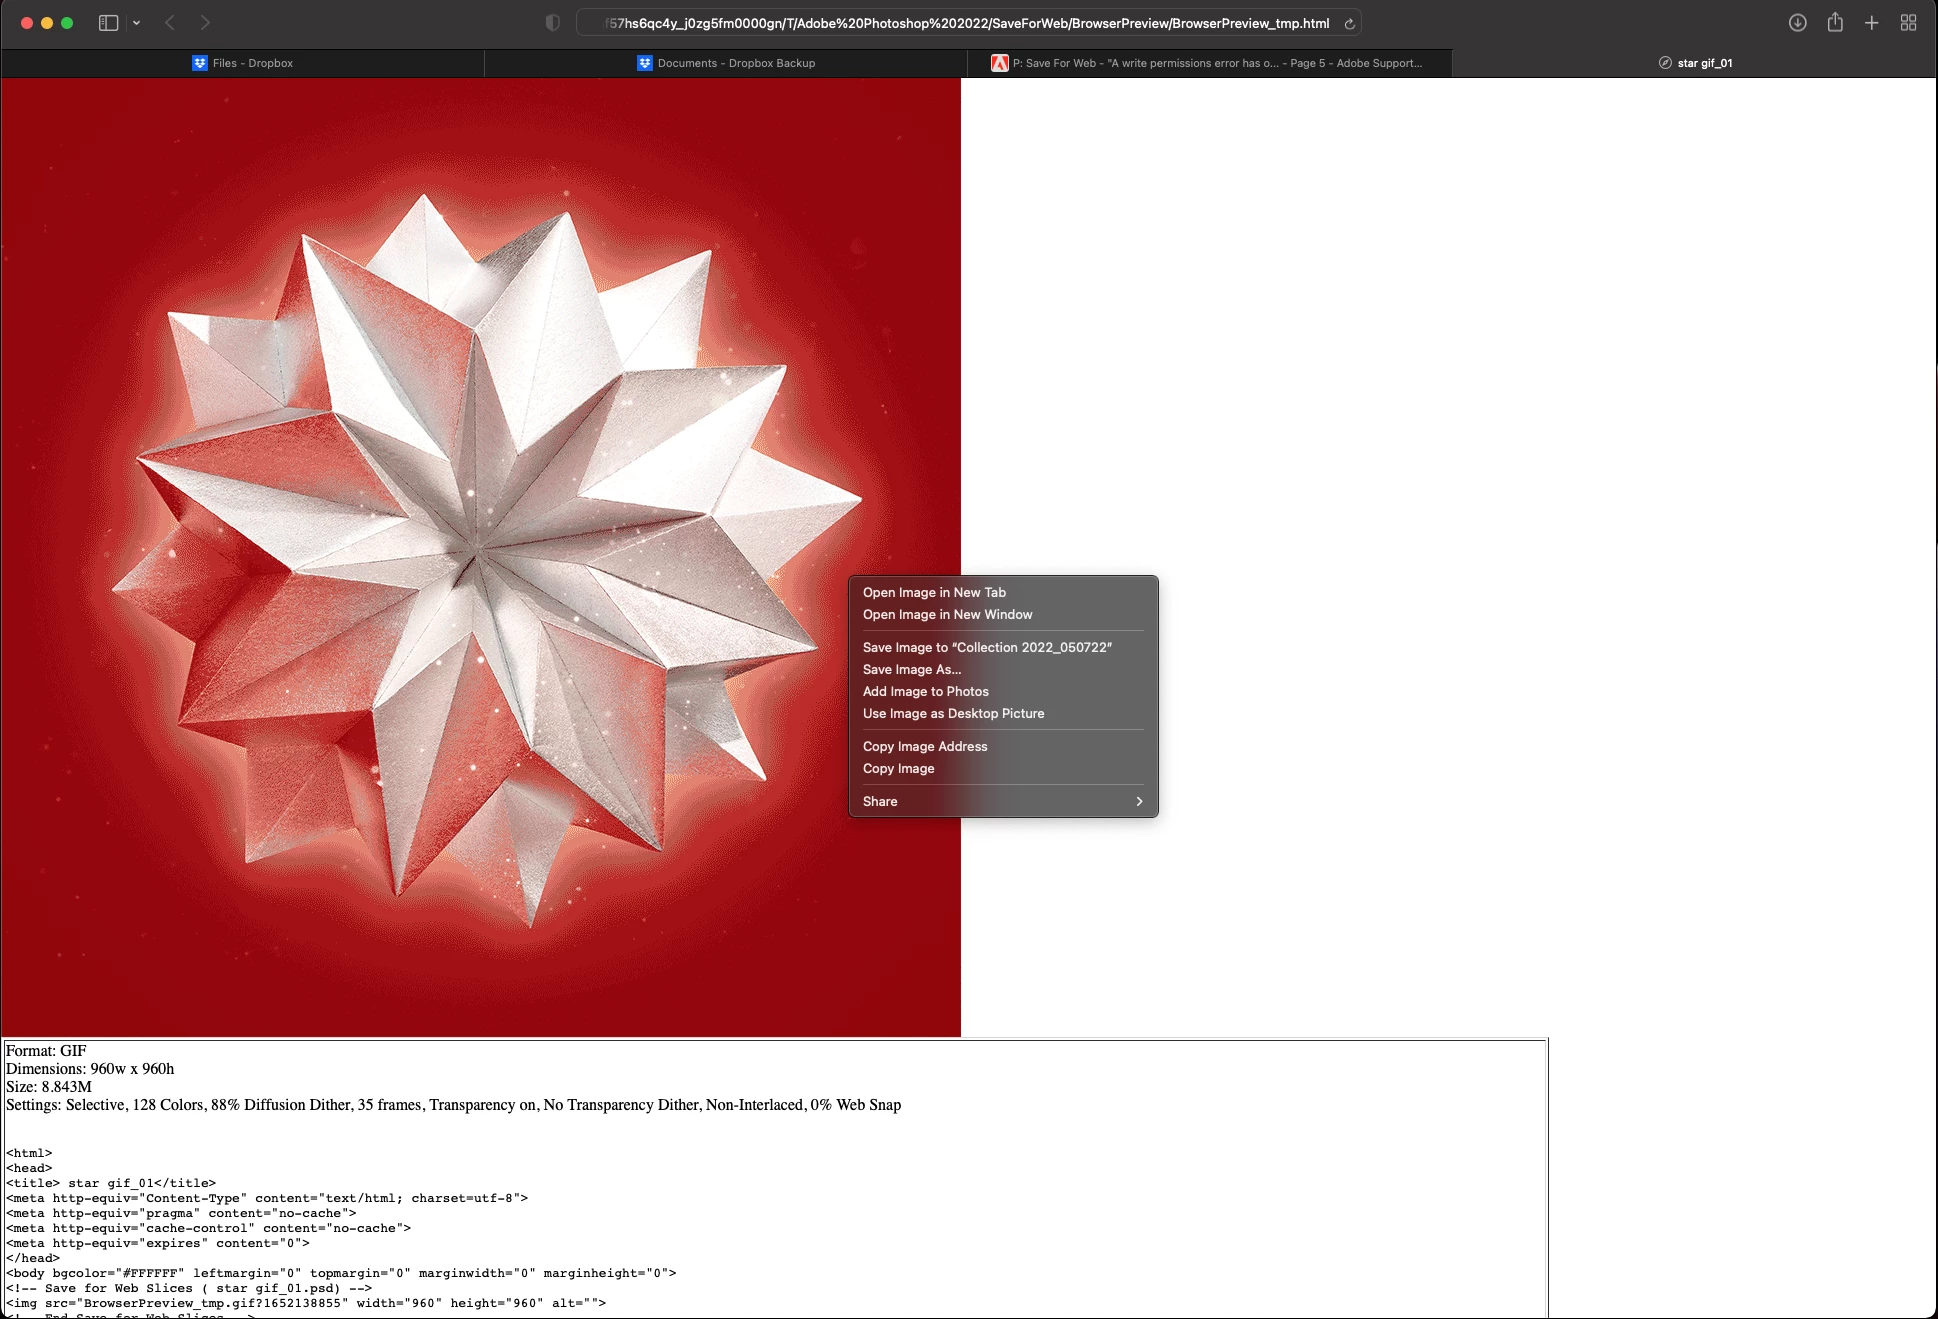Screen dimensions: 1938x1319
Task: Show the tab overview grid icon
Action: 1909,23
